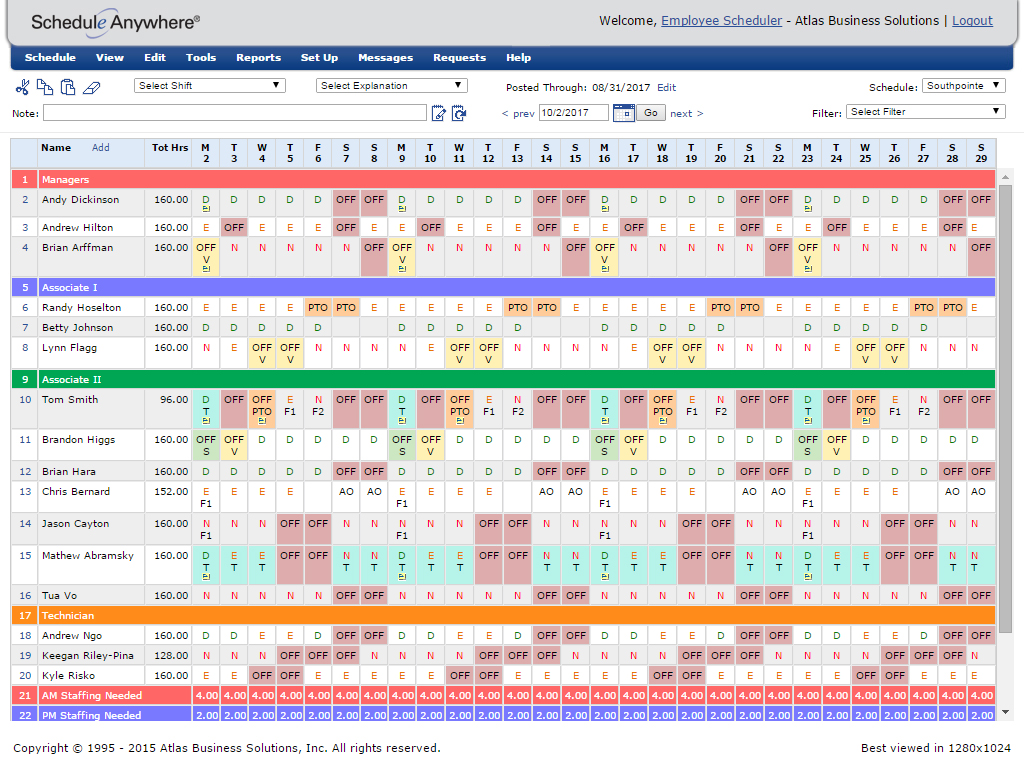Click the Go button
Viewport: 1024px width, 768px height.
[x=651, y=113]
